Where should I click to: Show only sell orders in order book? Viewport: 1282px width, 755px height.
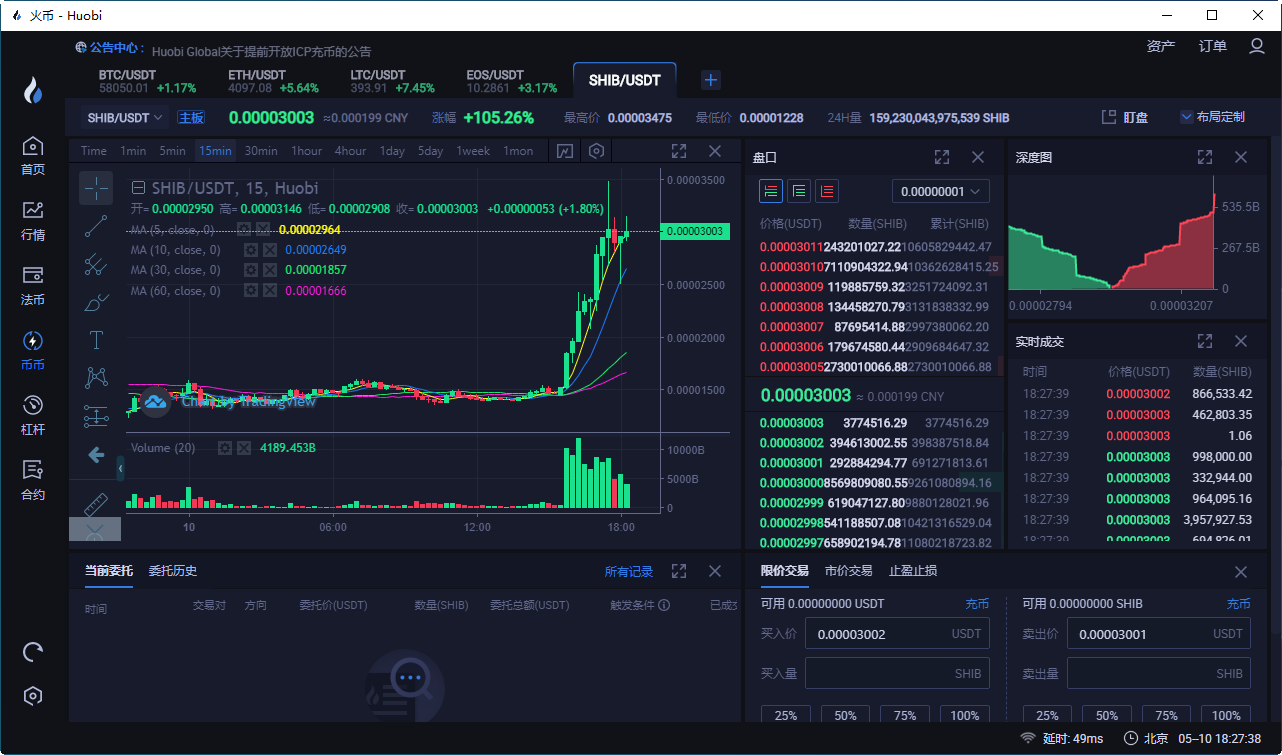tap(827, 190)
